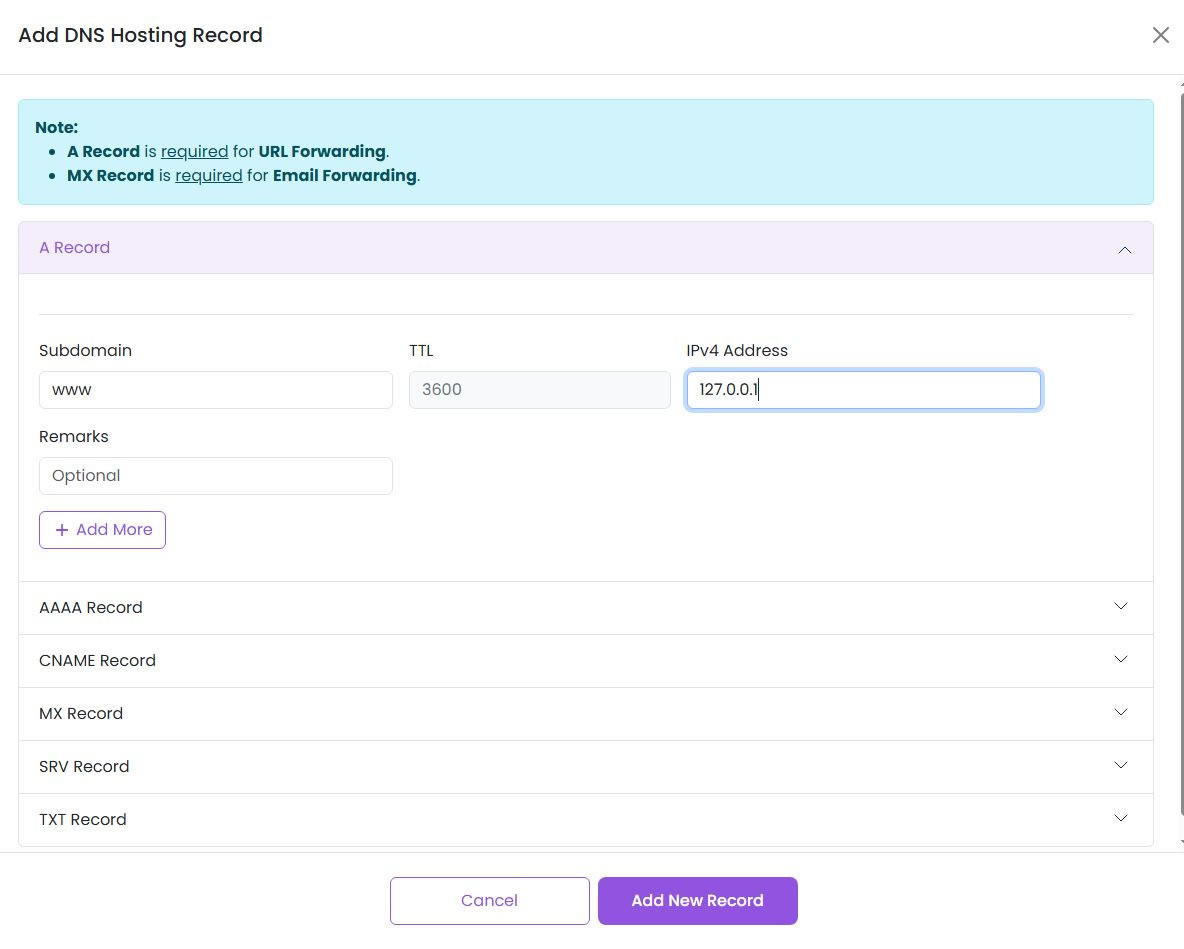This screenshot has width=1184, height=949.
Task: Open section by clicking MX Record title
Action: click(81, 714)
